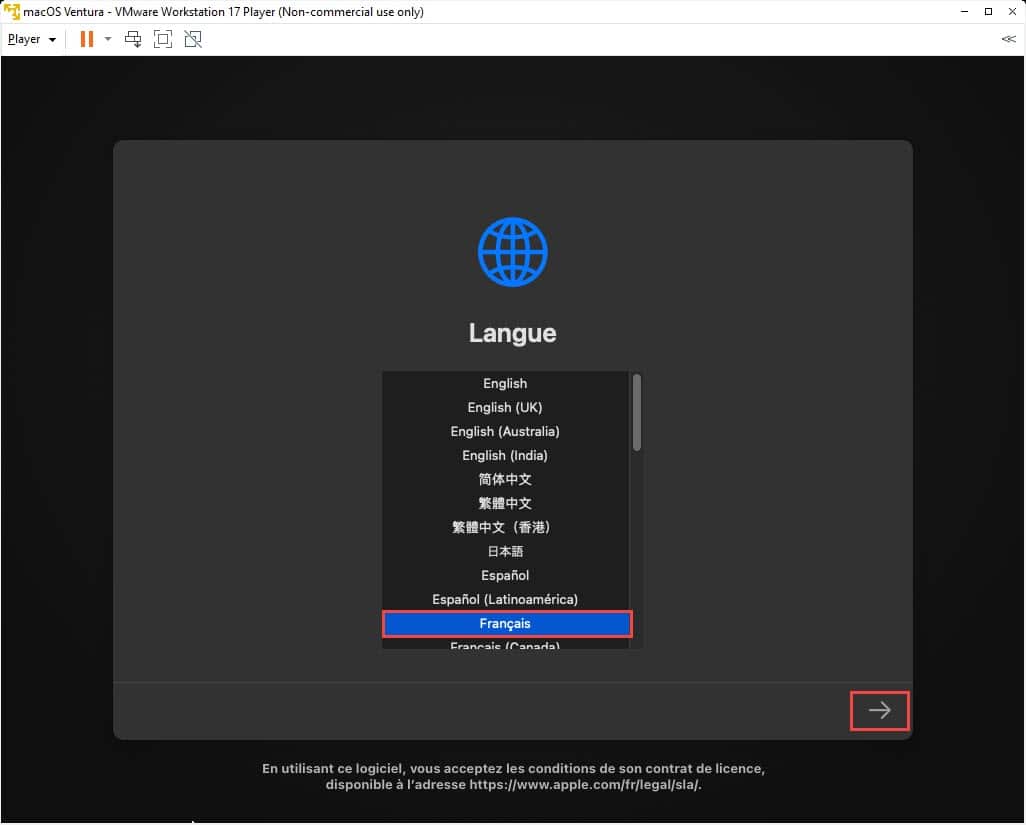Open the Player menu
The image size is (1026, 825).
pyautogui.click(x=31, y=39)
